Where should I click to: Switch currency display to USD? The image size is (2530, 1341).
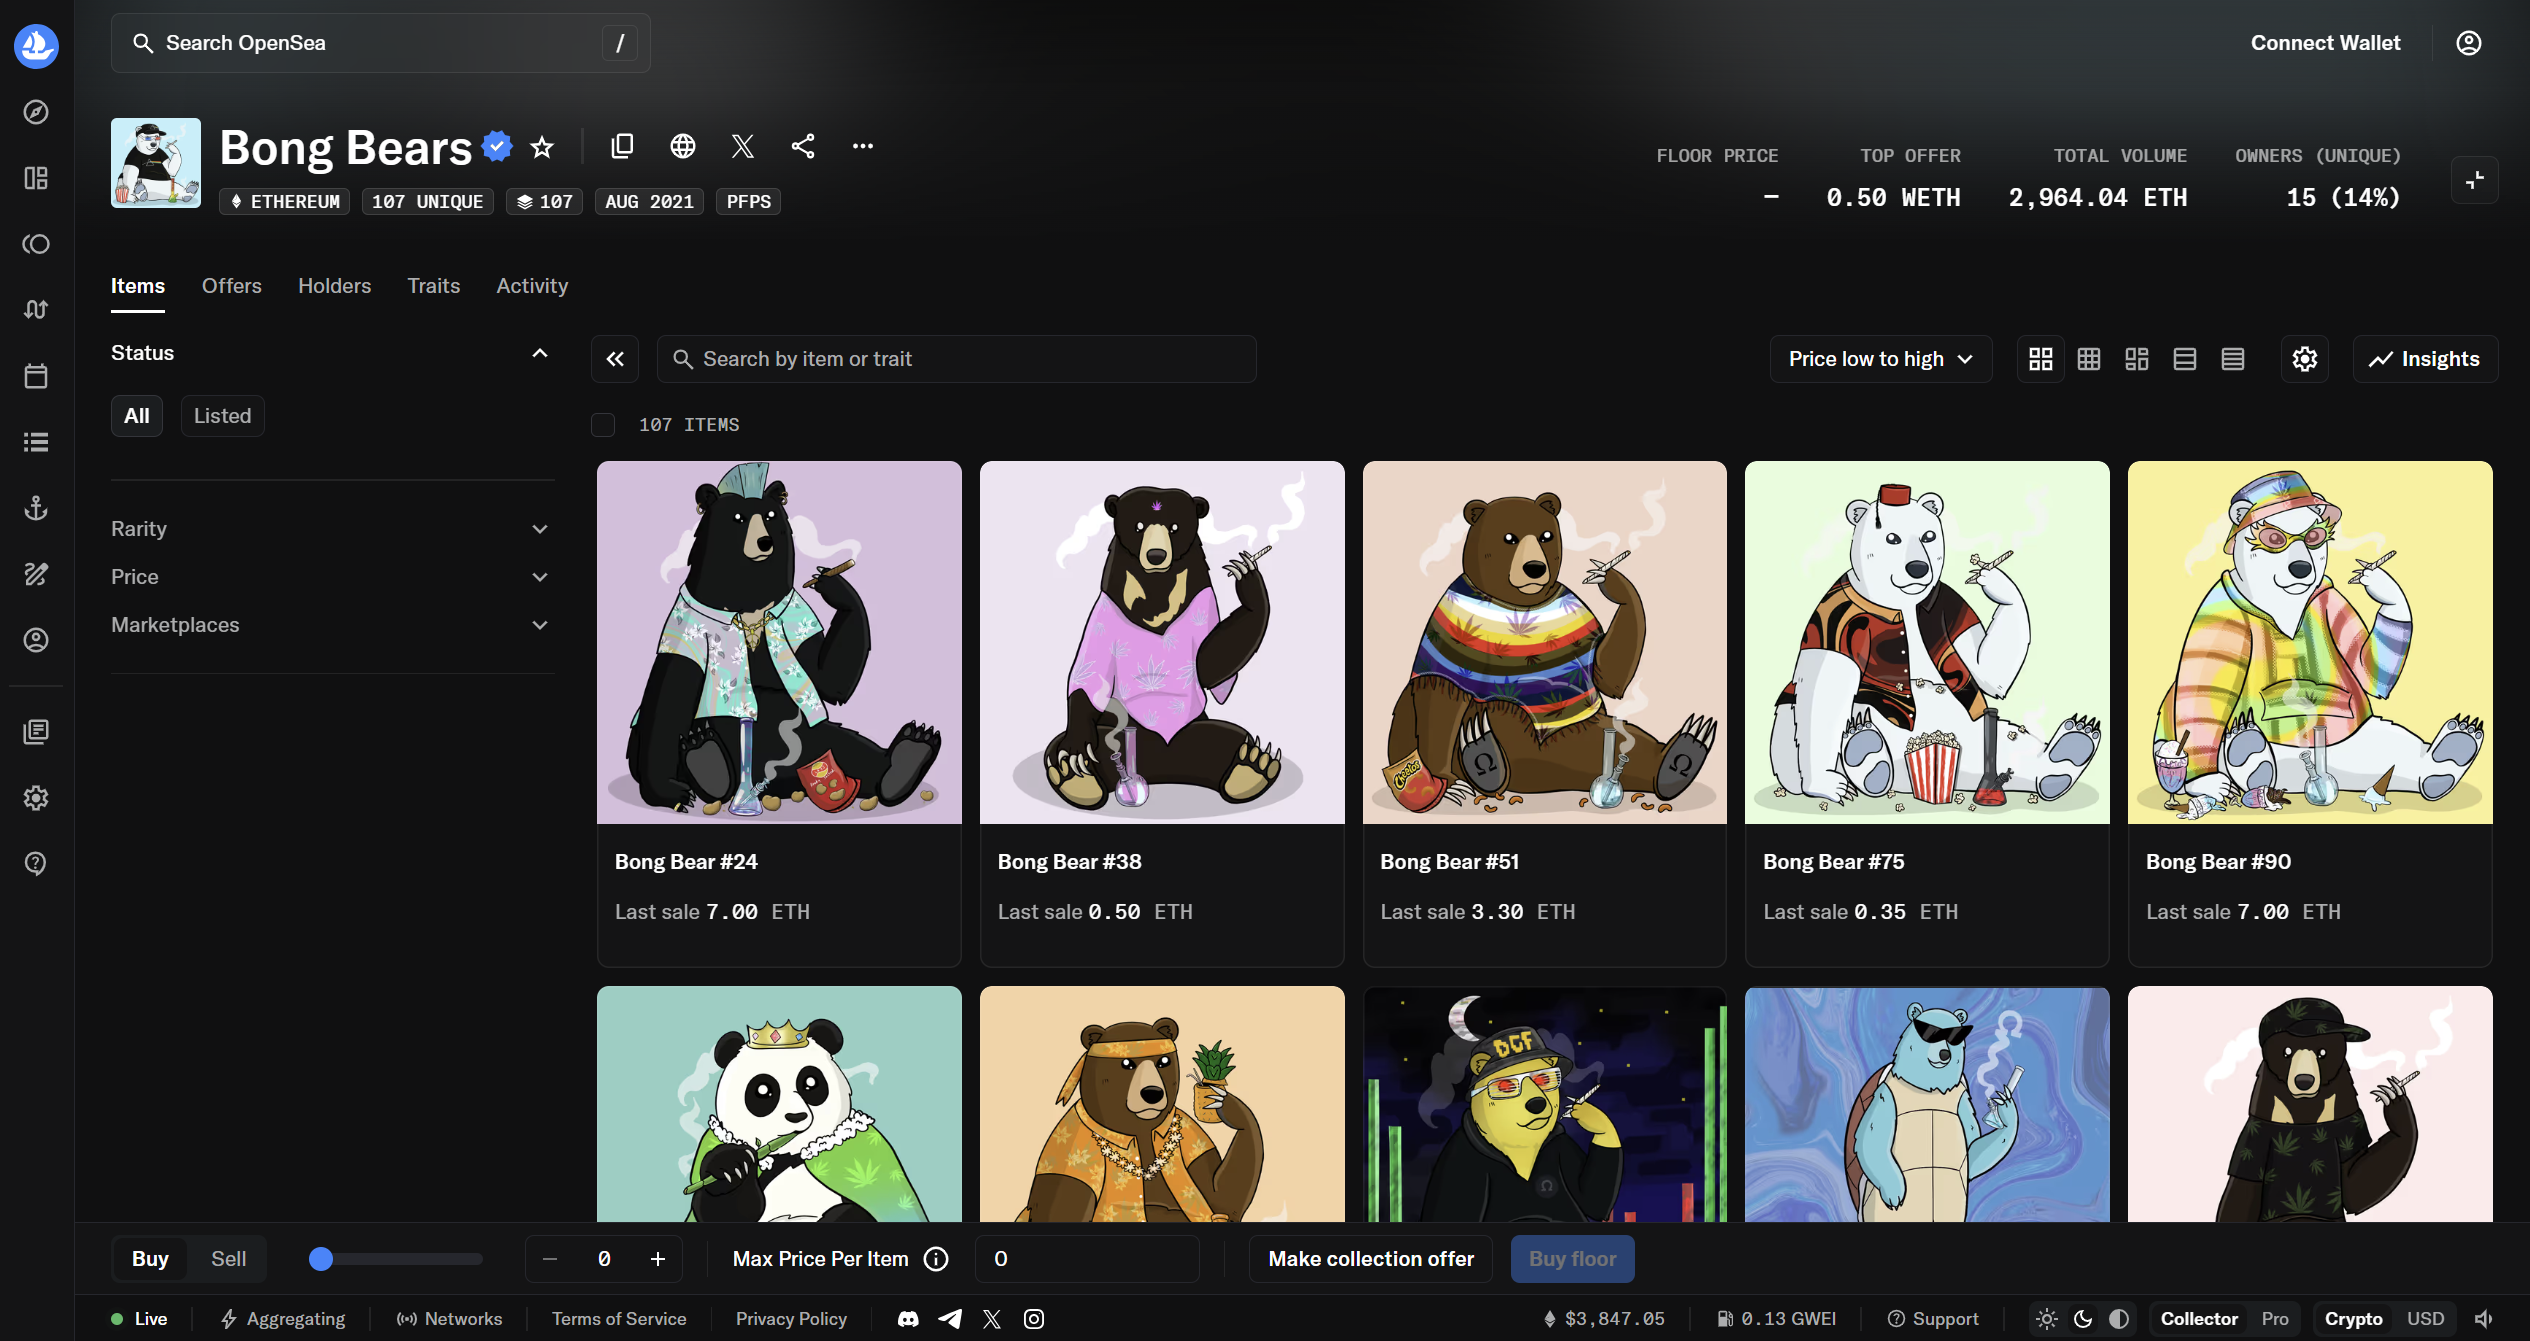click(2425, 1319)
